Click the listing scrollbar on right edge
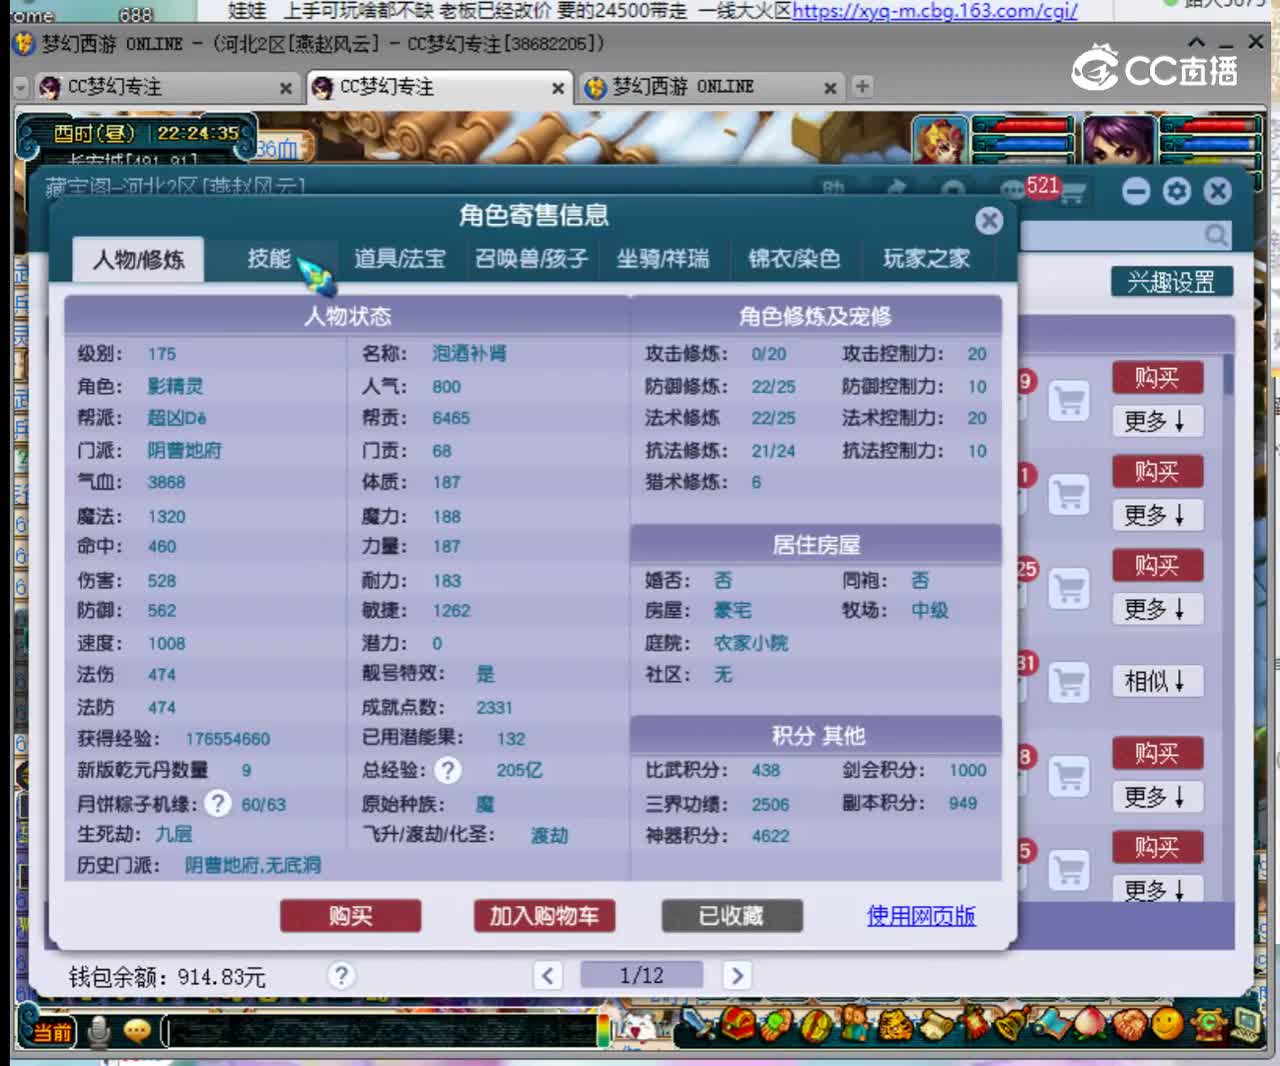 [x=1229, y=375]
